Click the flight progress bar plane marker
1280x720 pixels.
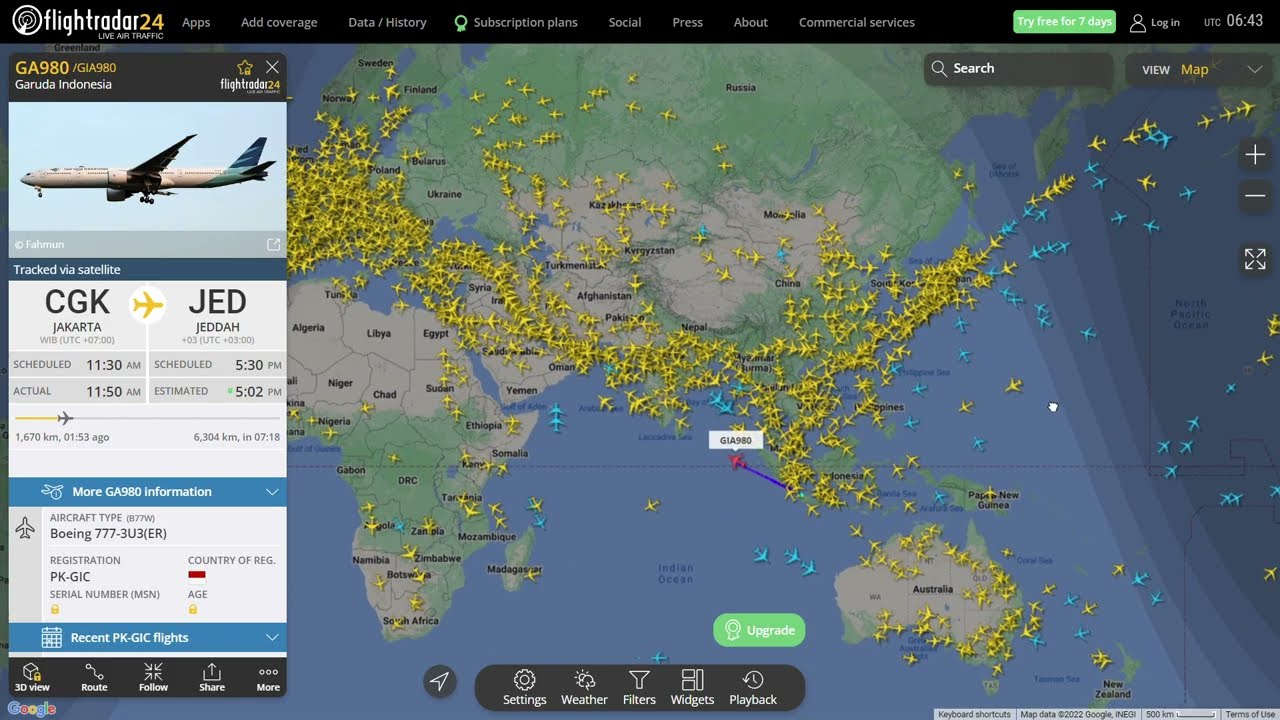(65, 418)
